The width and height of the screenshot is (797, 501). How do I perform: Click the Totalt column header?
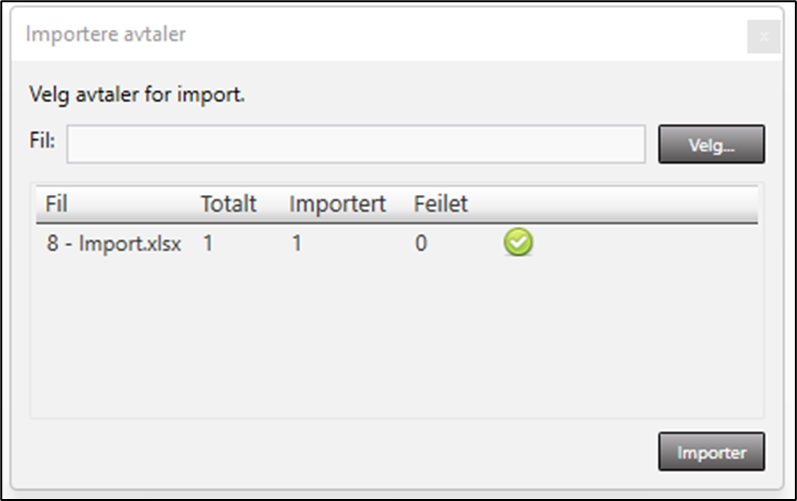pos(229,204)
